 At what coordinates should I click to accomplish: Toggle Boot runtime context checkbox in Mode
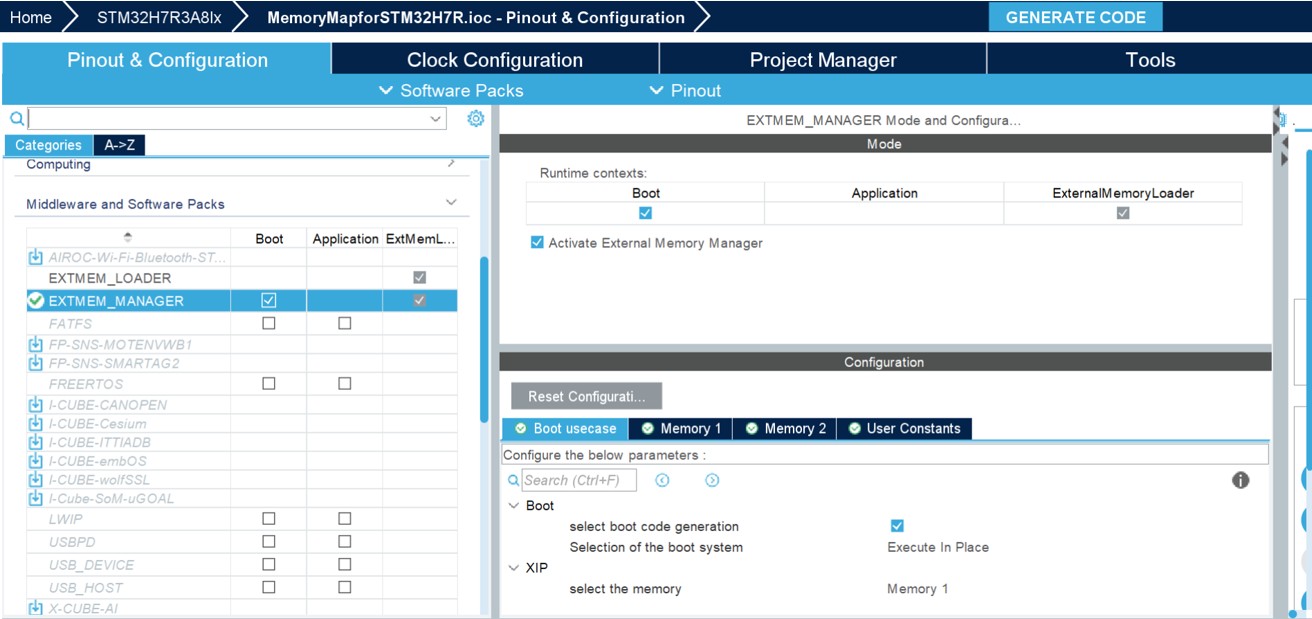coord(645,213)
